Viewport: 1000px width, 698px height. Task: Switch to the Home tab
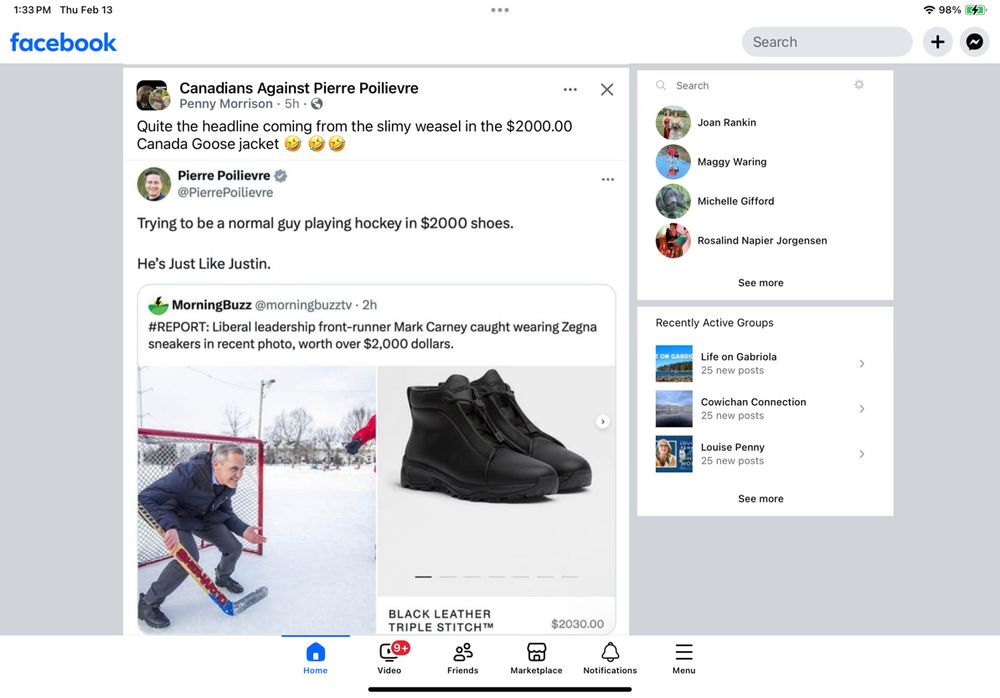click(x=315, y=658)
